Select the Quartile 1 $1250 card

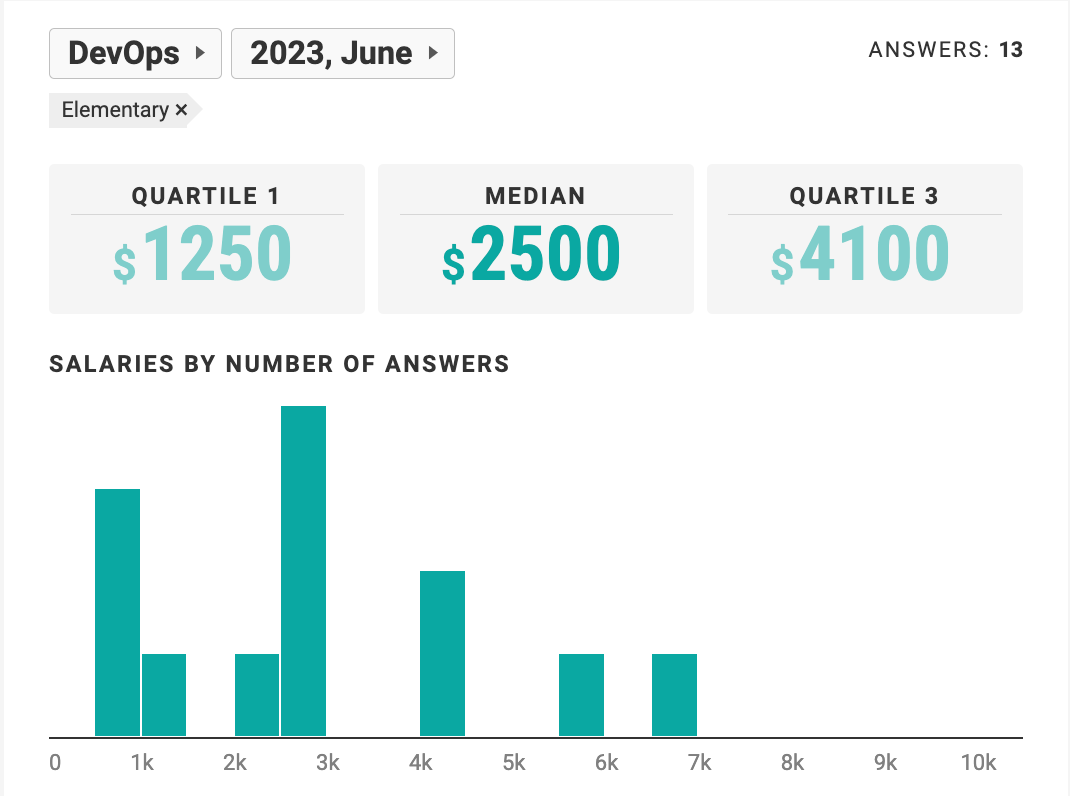click(x=207, y=239)
